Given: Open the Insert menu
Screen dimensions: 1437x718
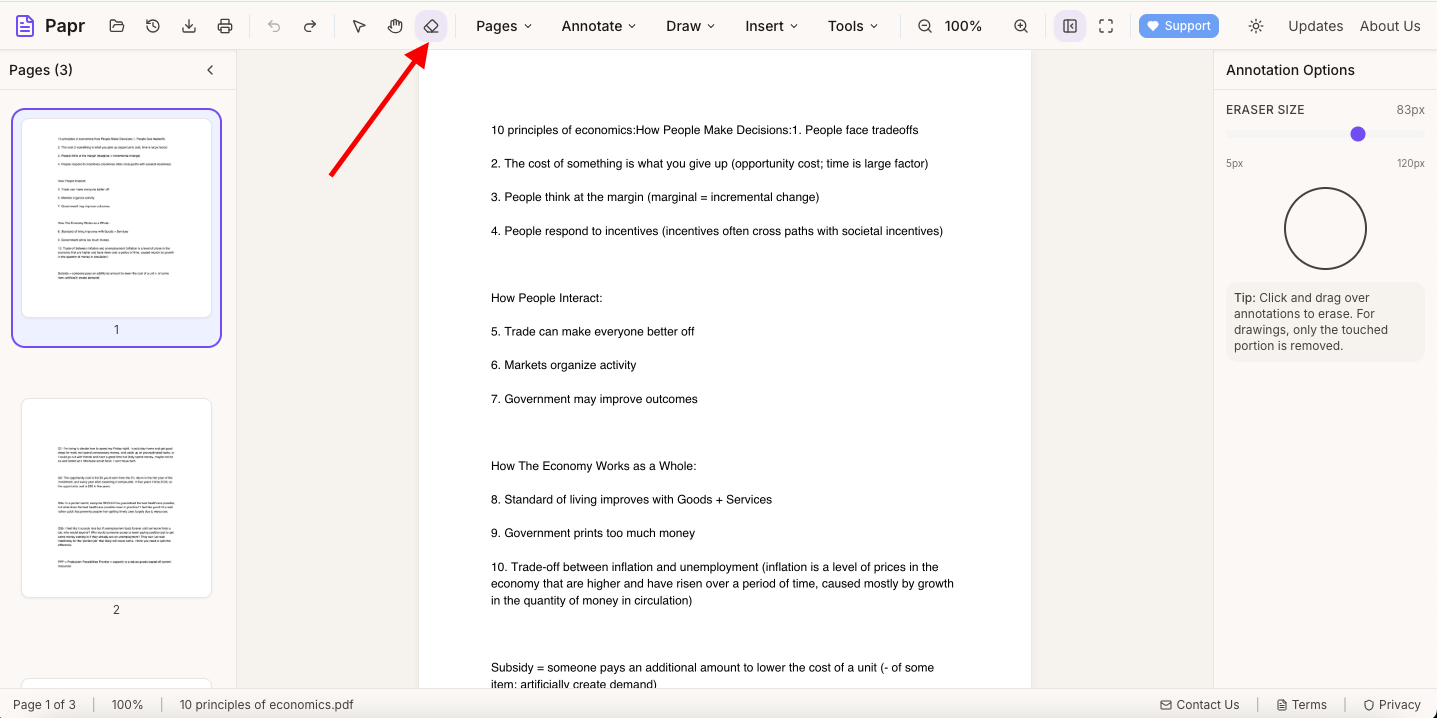Looking at the screenshot, I should (770, 26).
